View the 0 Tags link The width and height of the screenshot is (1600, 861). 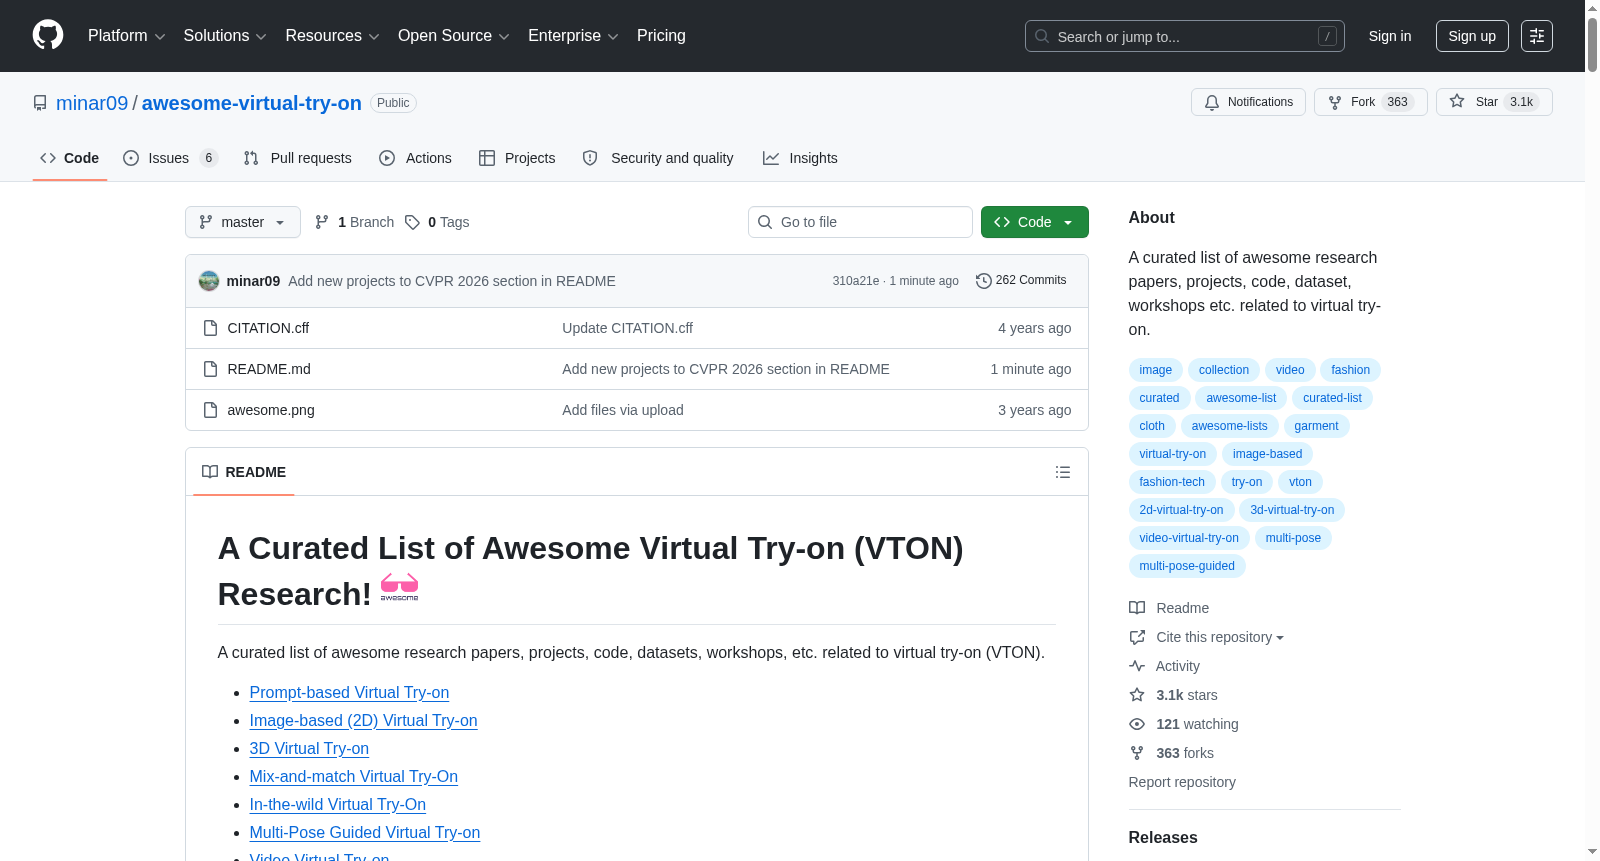[x=437, y=222]
